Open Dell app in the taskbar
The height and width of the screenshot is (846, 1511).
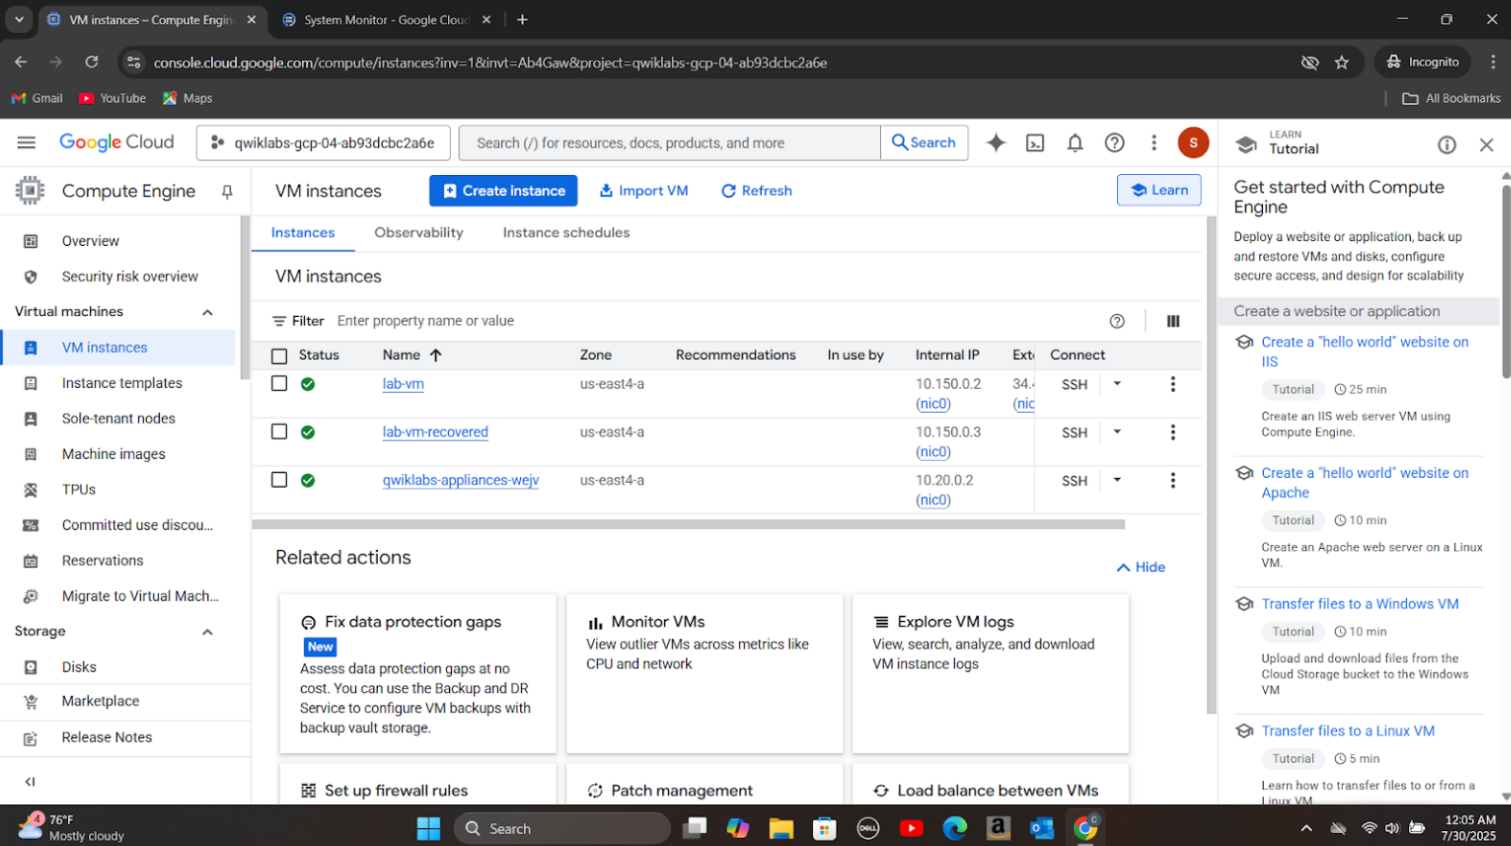pos(868,828)
